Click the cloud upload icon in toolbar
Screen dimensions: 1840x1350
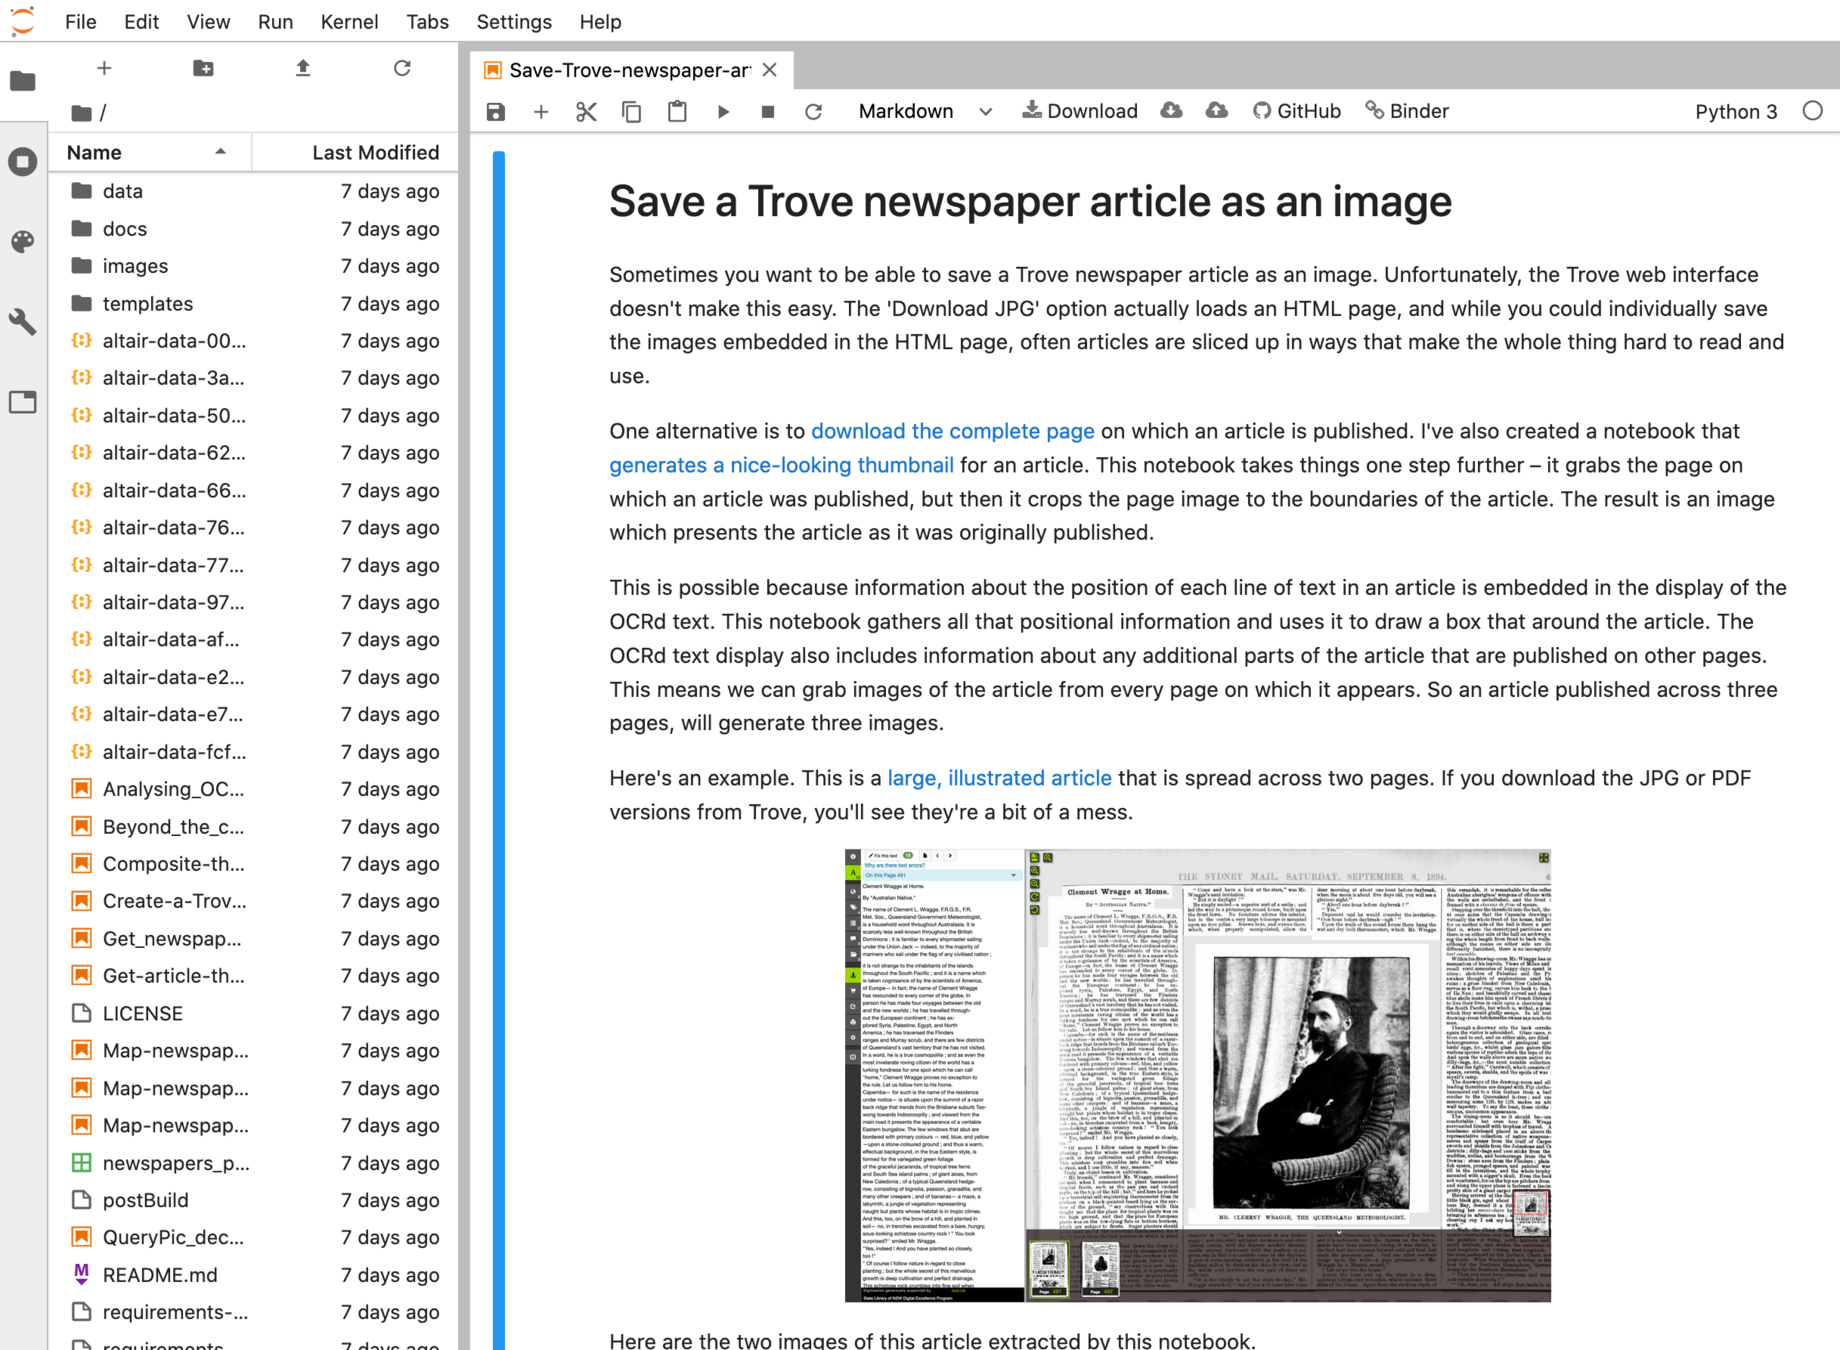coord(1216,111)
